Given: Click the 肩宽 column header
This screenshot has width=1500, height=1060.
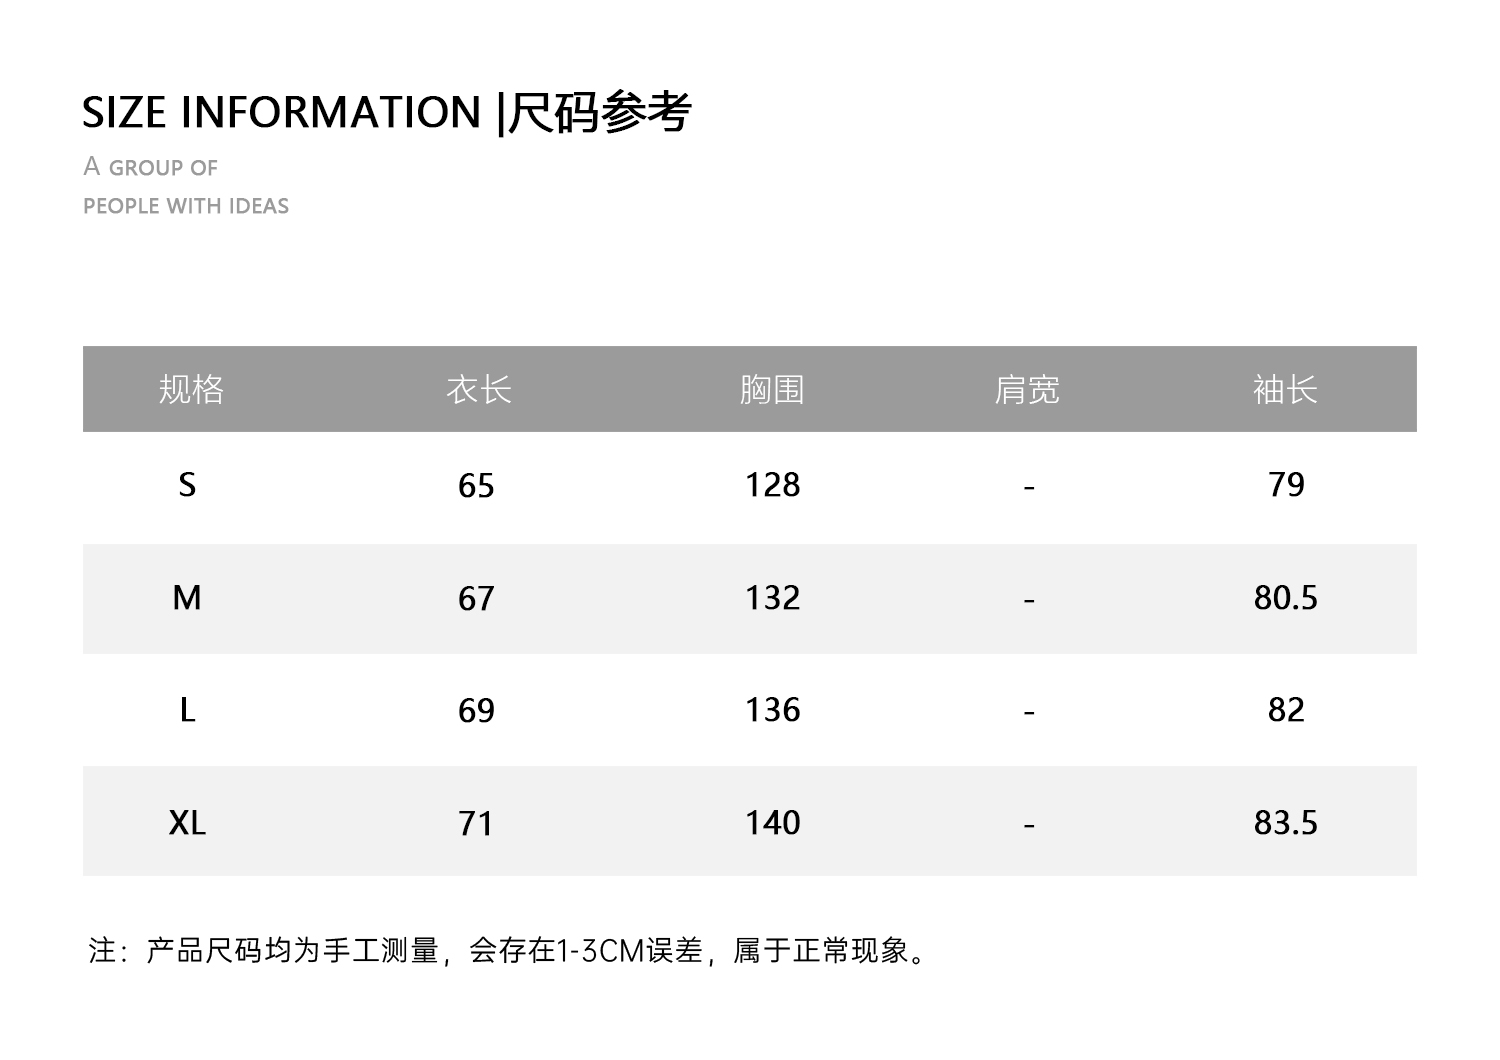Looking at the screenshot, I should tap(1027, 389).
